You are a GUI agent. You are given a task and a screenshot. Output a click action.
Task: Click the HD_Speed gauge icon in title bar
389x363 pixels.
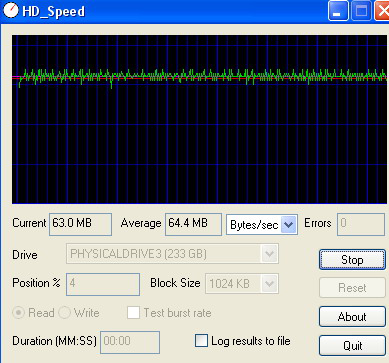point(10,10)
